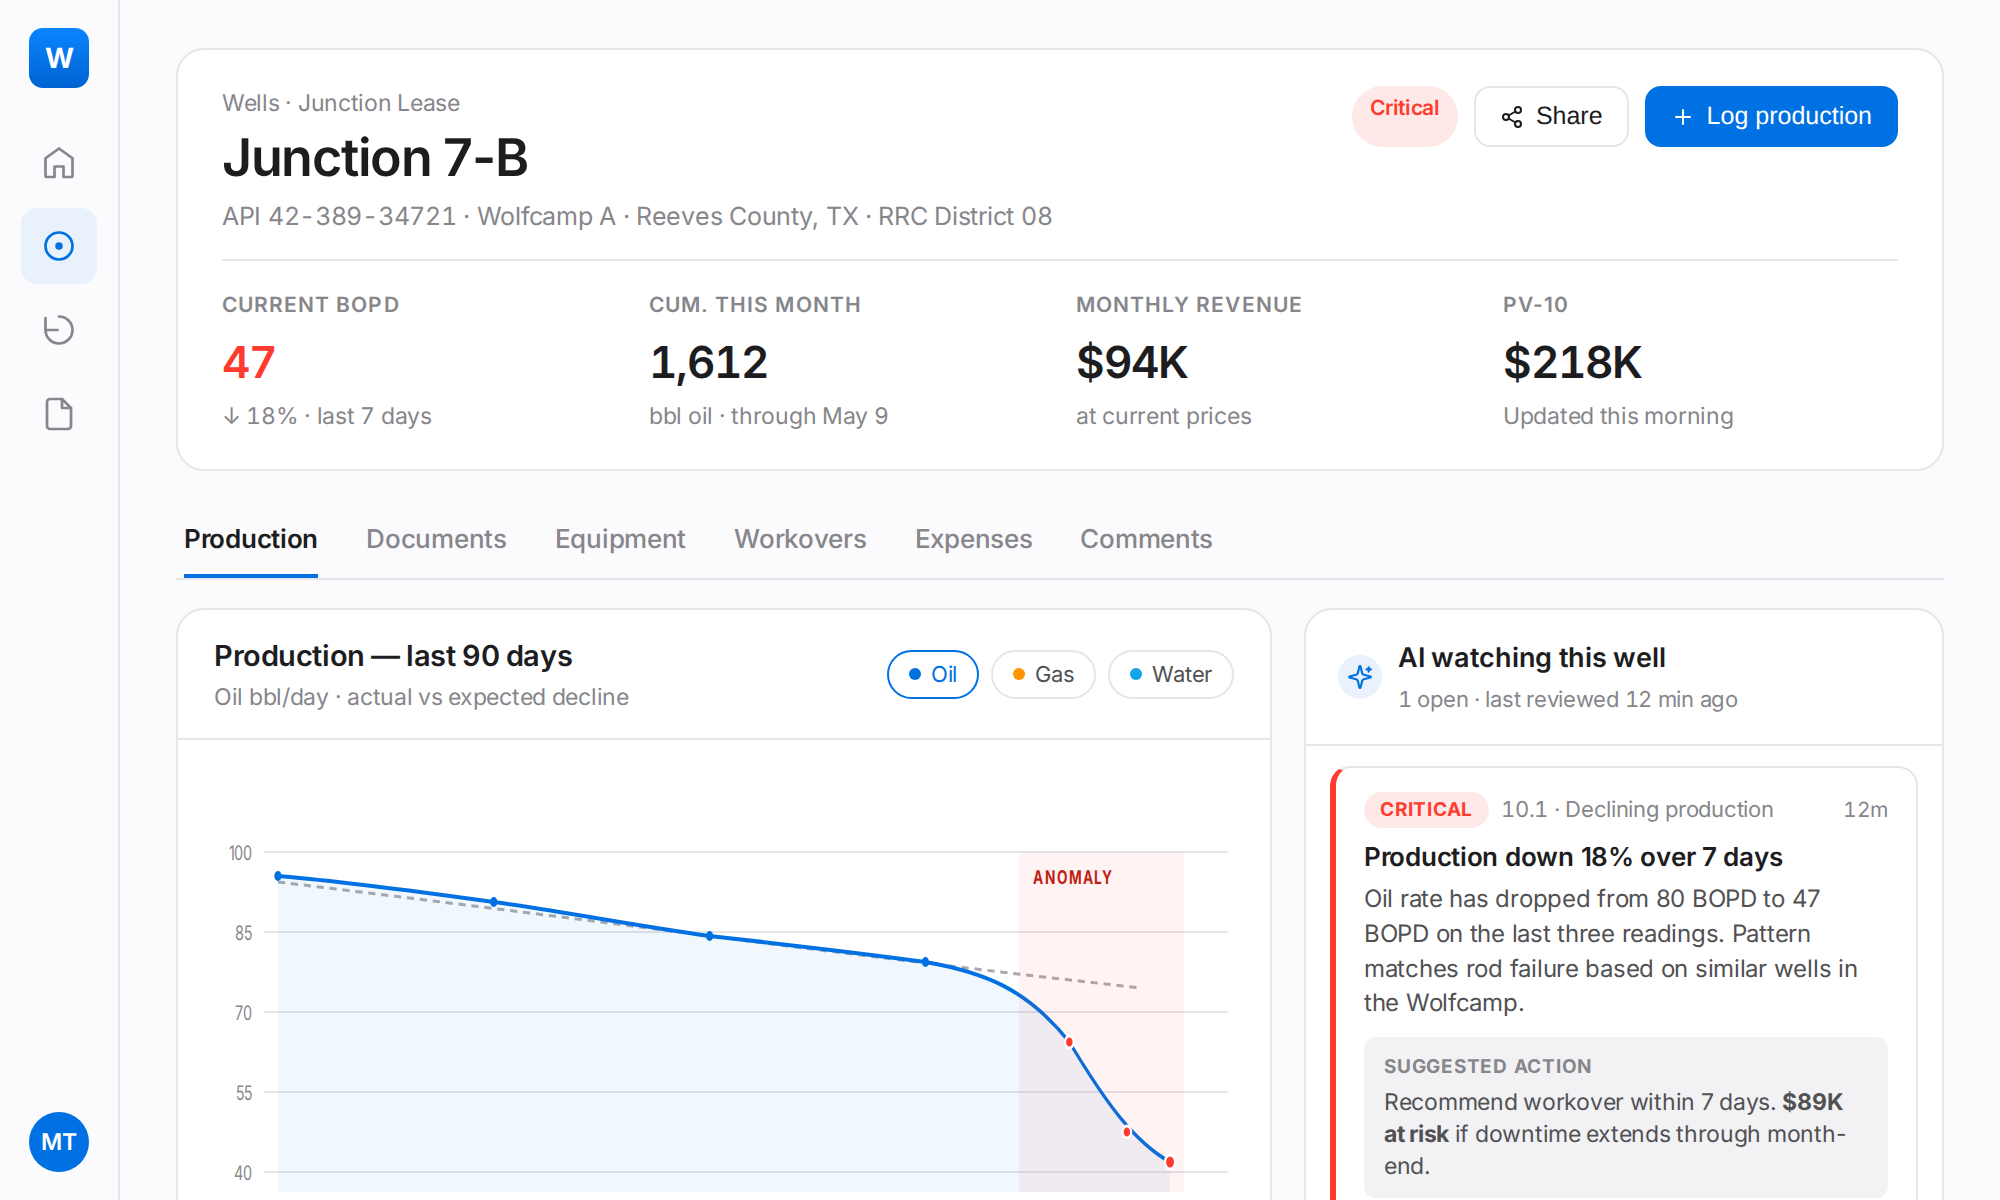Switch to the Production tab
The width and height of the screenshot is (2000, 1200).
click(251, 539)
